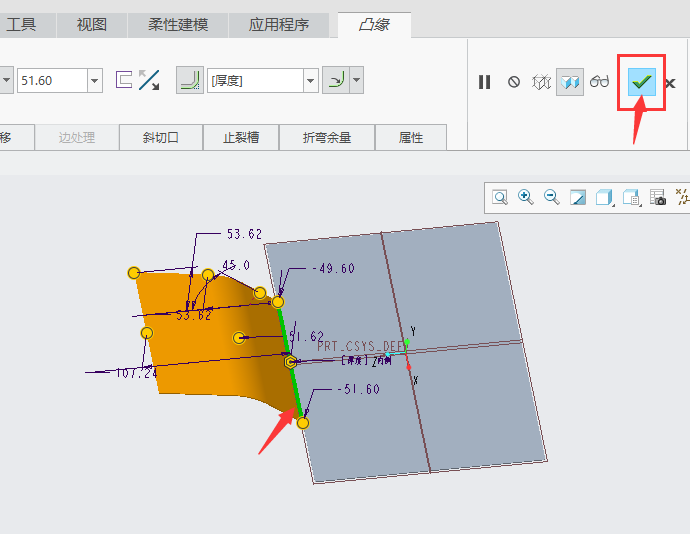Toggle the bend radius icon
This screenshot has height=534, width=690.
pyautogui.click(x=190, y=80)
